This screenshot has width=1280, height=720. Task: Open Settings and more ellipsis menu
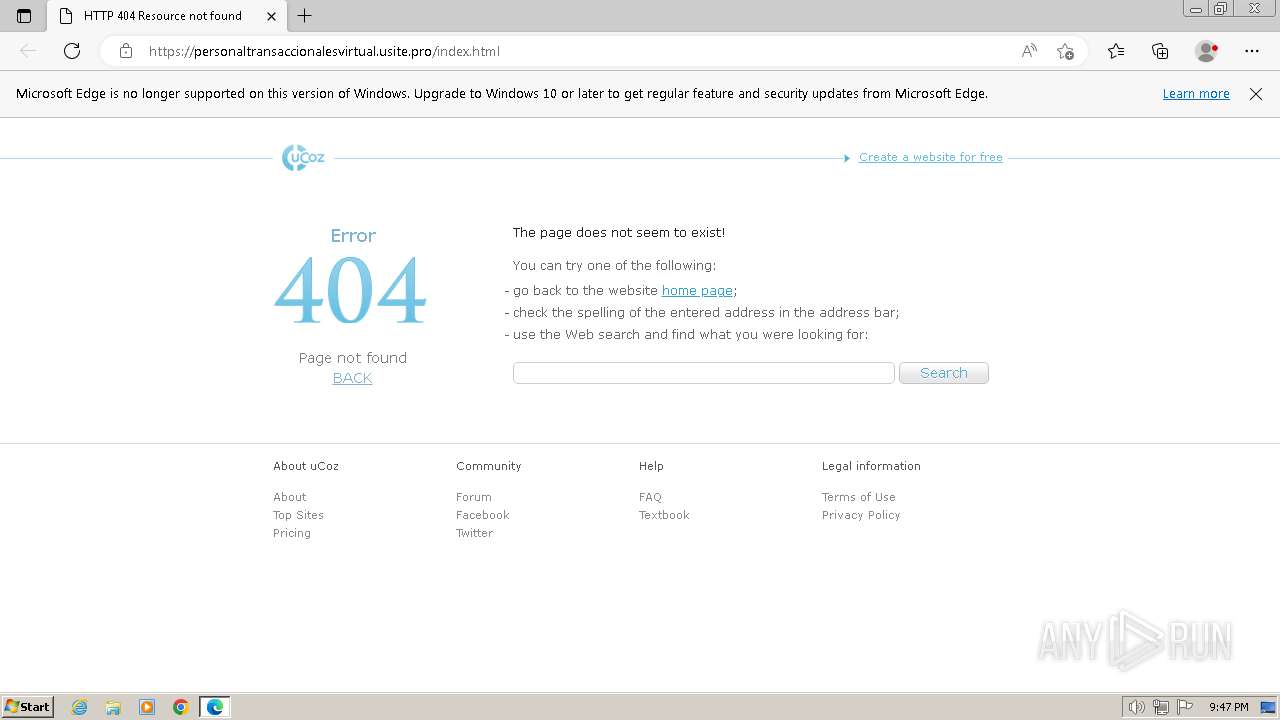pyautogui.click(x=1252, y=51)
